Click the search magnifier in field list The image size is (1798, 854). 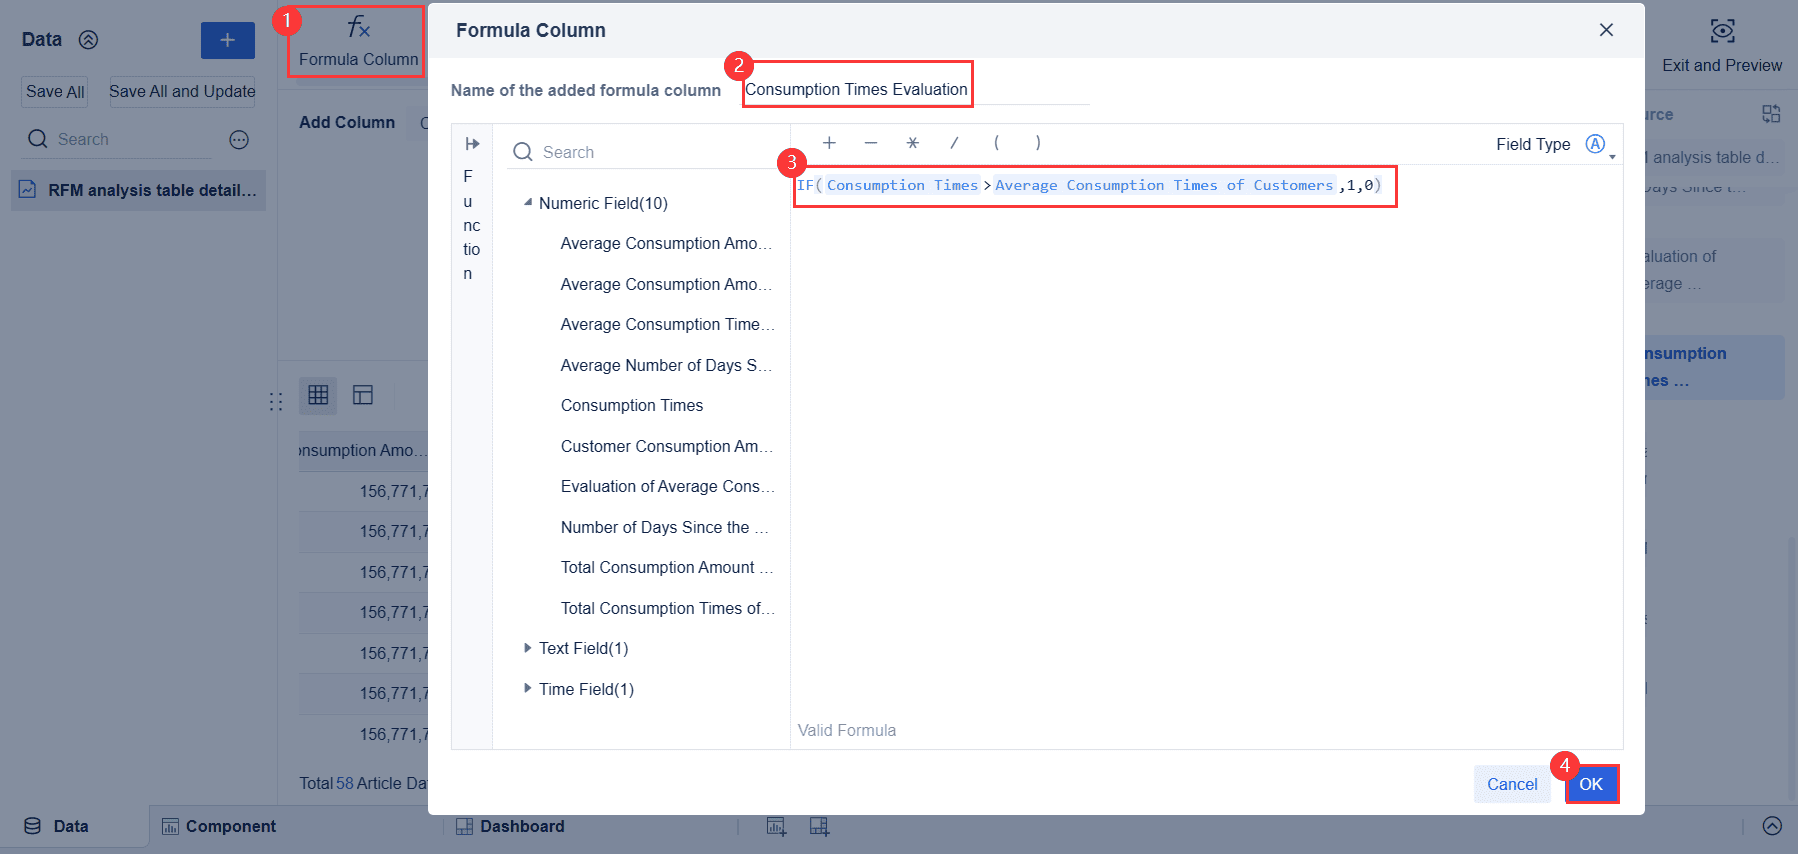pos(522,152)
